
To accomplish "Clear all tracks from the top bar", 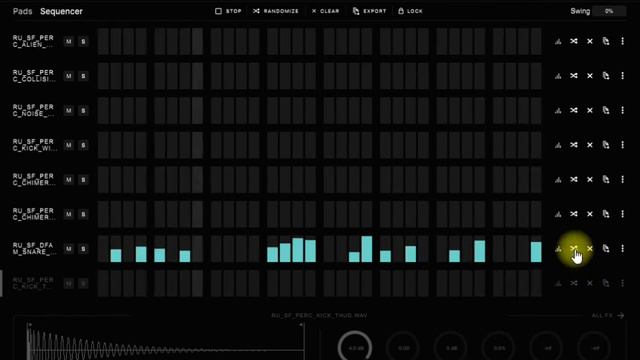I will [325, 11].
